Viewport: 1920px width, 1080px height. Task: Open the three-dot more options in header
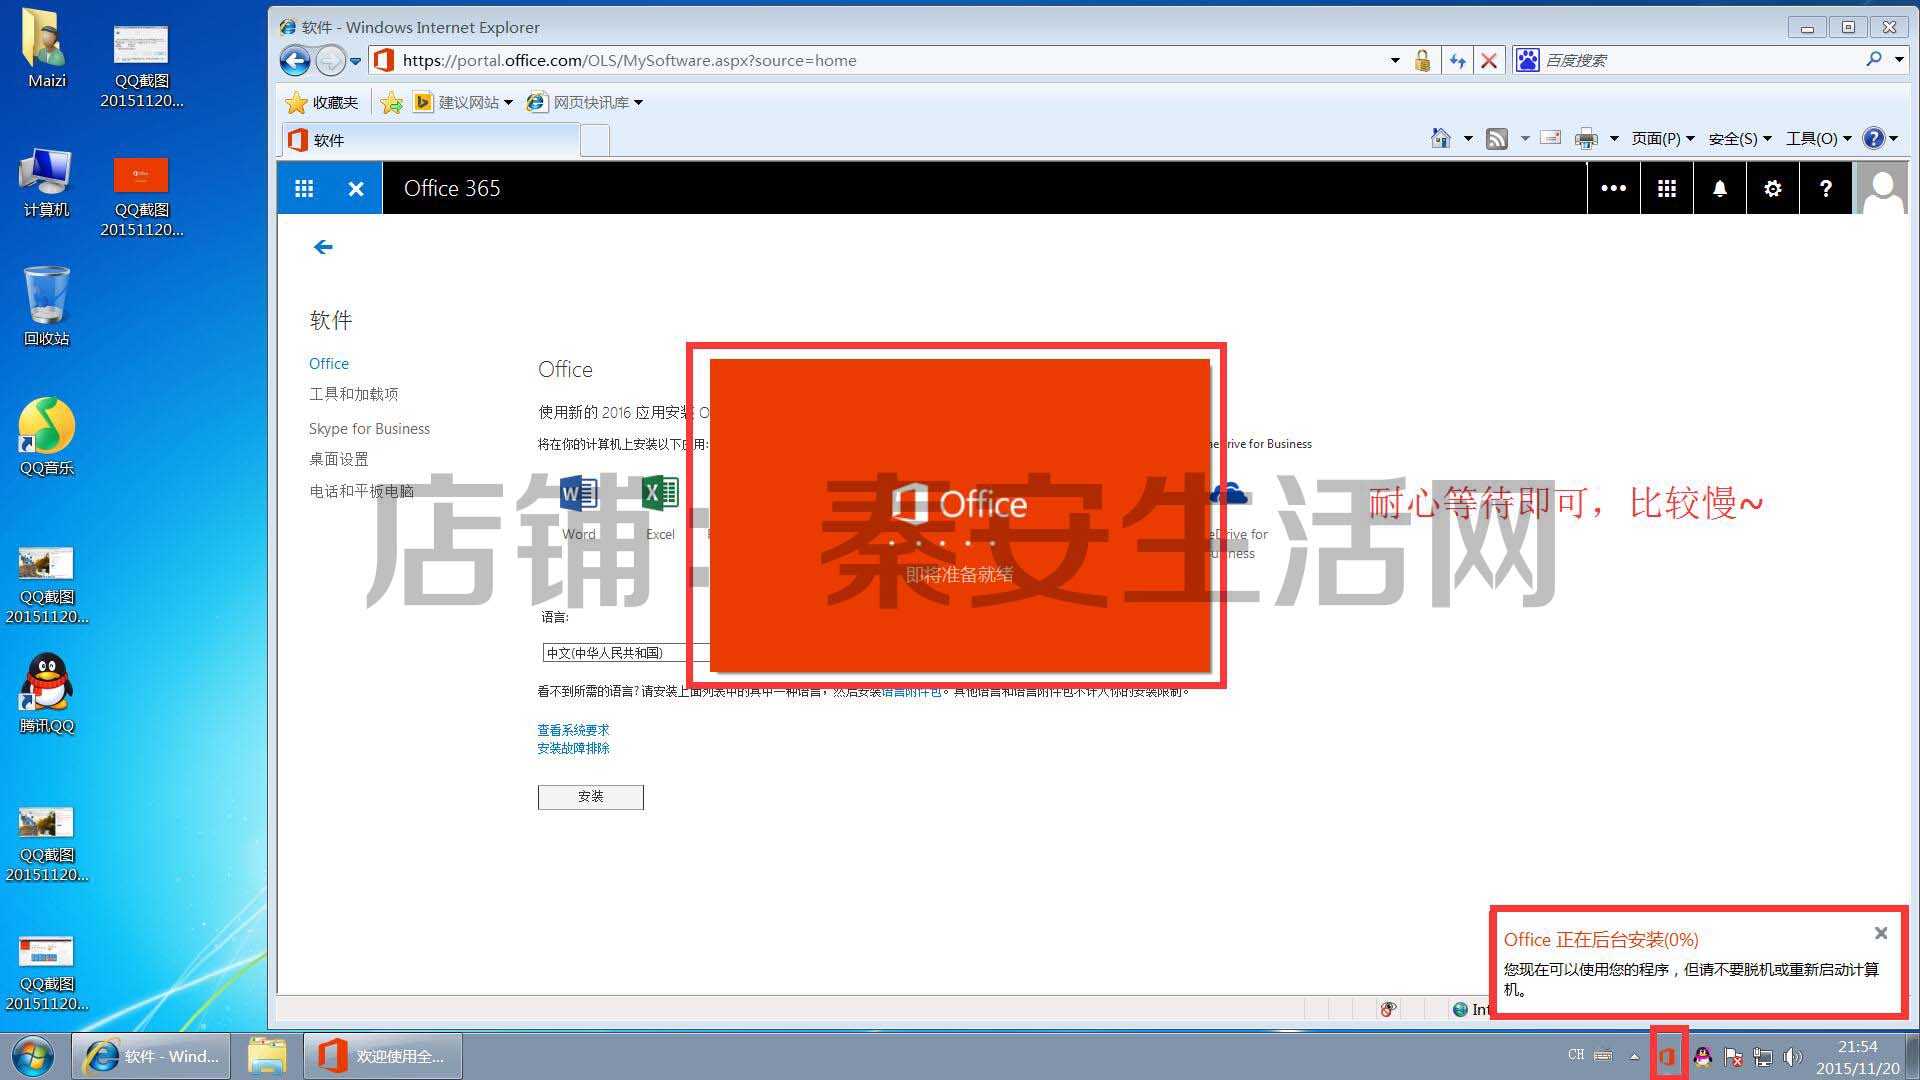[1614, 188]
